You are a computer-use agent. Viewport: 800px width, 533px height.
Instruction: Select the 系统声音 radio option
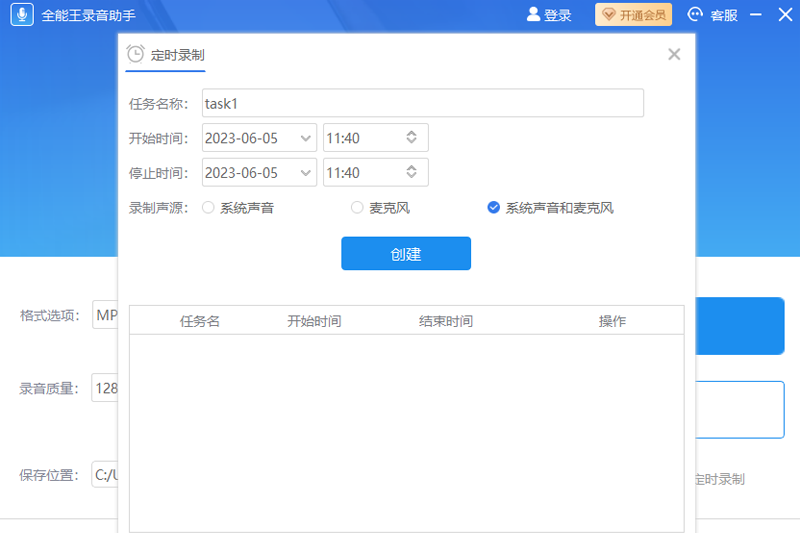click(x=208, y=208)
